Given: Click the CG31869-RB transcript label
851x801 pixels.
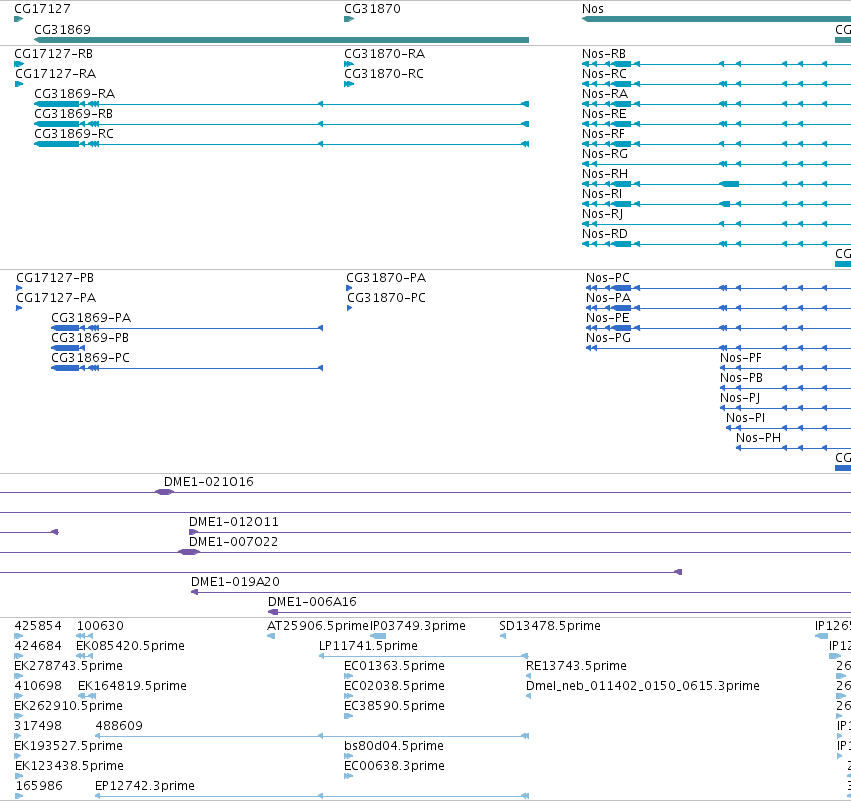Looking at the screenshot, I should (73, 114).
